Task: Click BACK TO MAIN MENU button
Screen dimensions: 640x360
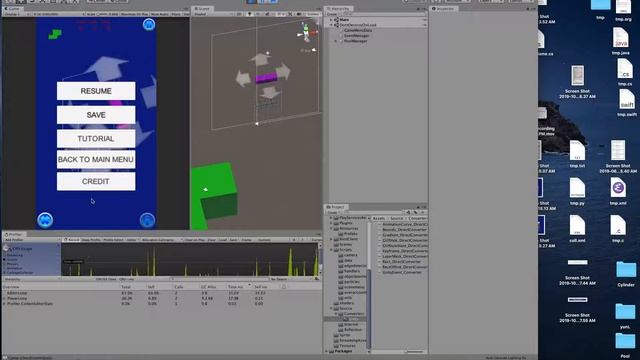Action: (96, 159)
